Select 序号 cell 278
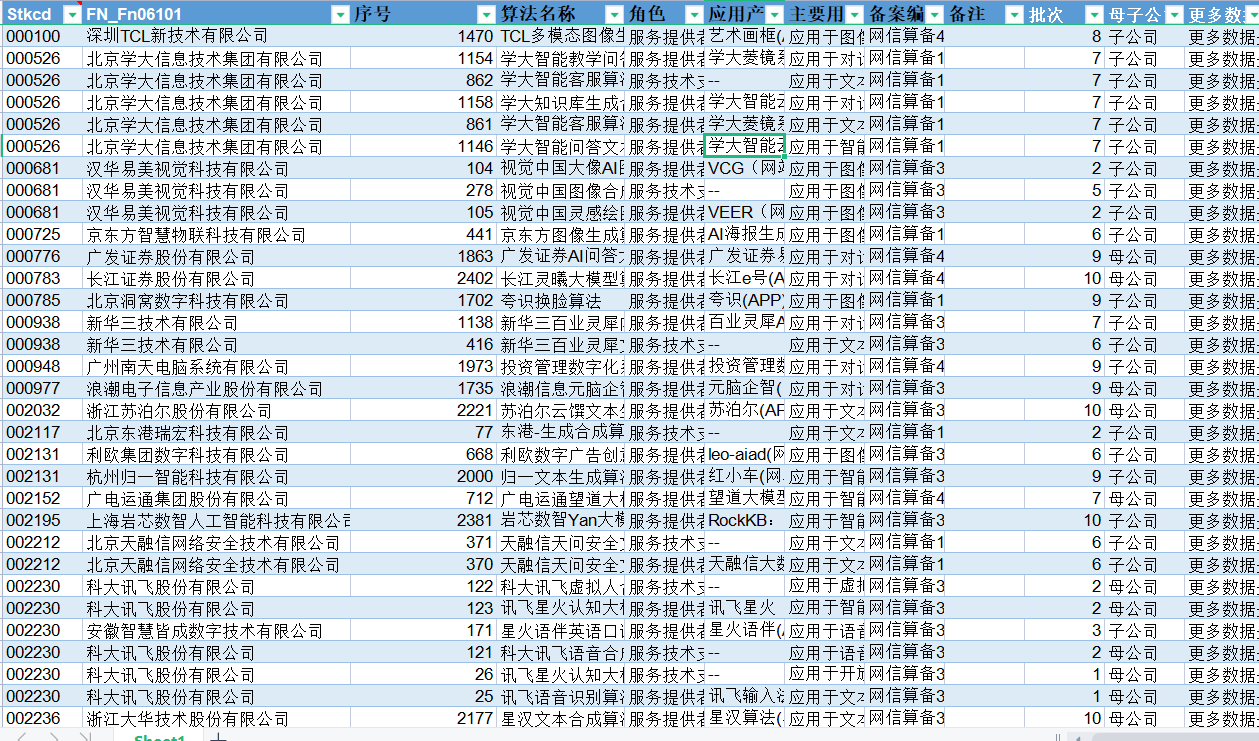 [424, 190]
